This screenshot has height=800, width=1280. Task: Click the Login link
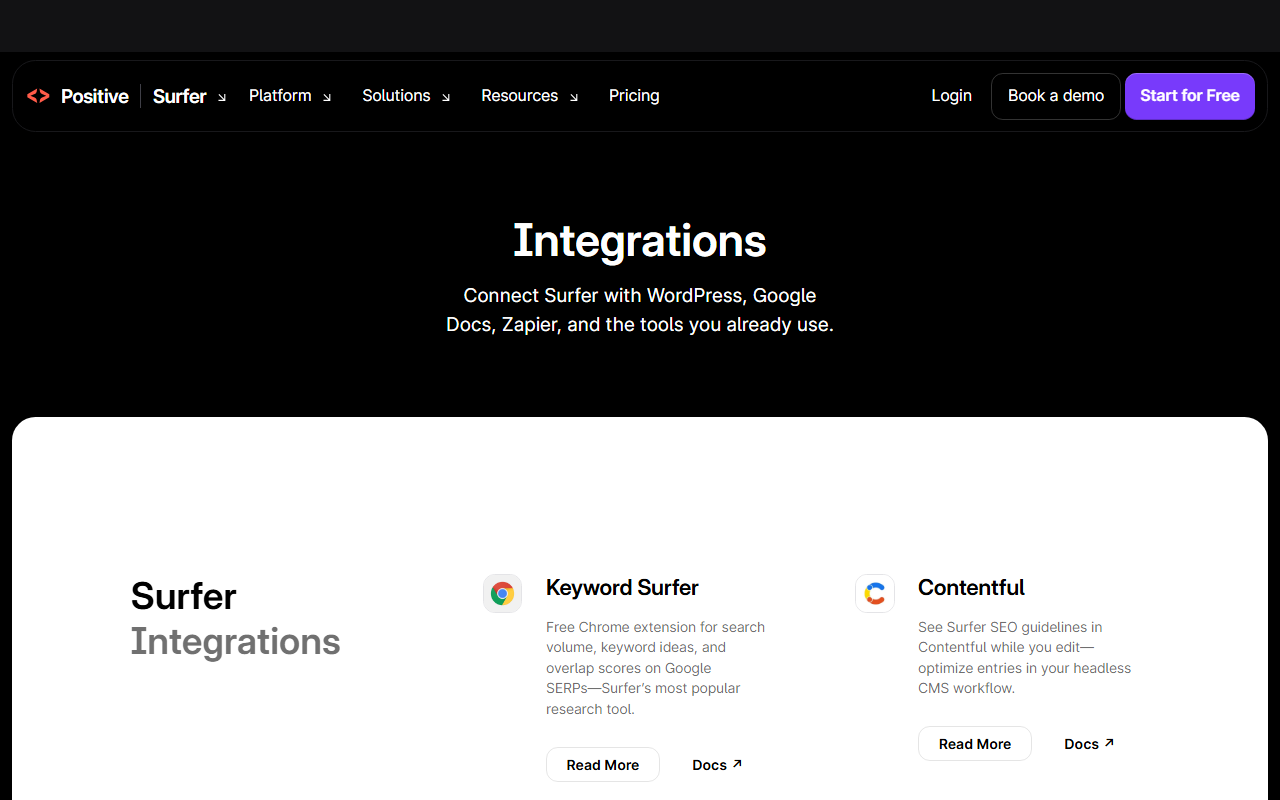(x=951, y=96)
